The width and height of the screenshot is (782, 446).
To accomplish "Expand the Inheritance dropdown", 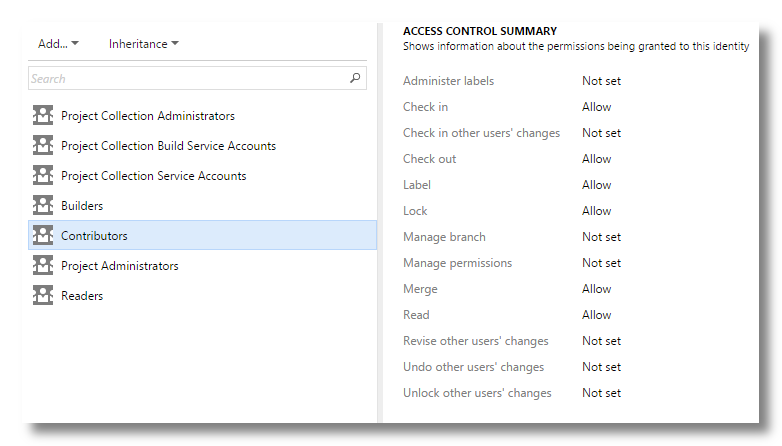I will point(144,44).
